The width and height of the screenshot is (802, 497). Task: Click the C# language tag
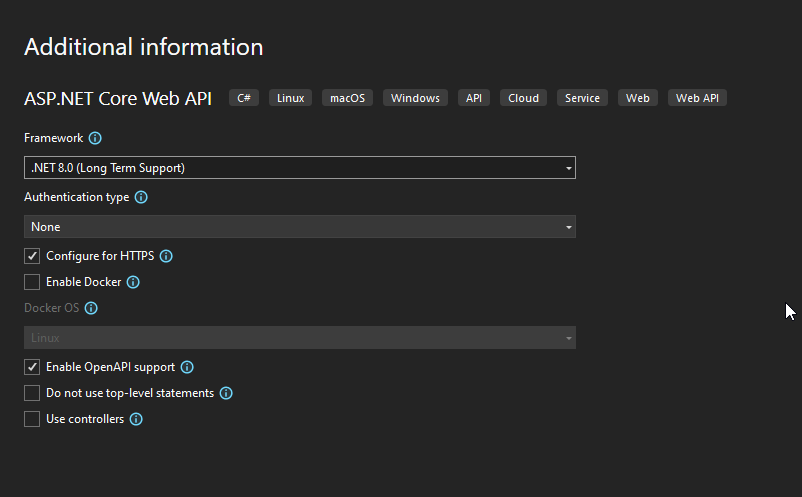[x=244, y=98]
